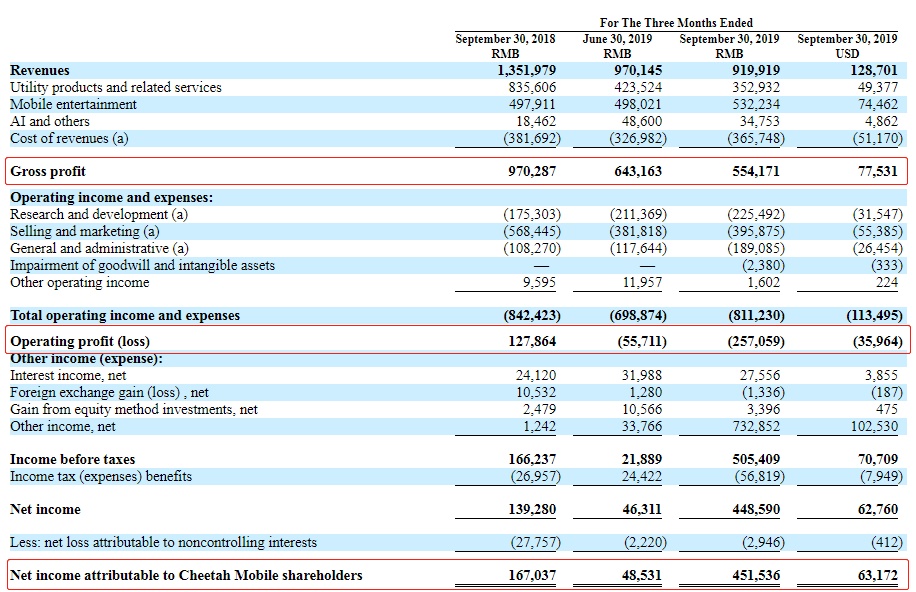Click 'Selling and marketing (a)' label
Image resolution: width=916 pixels, height=592 pixels.
pos(85,231)
